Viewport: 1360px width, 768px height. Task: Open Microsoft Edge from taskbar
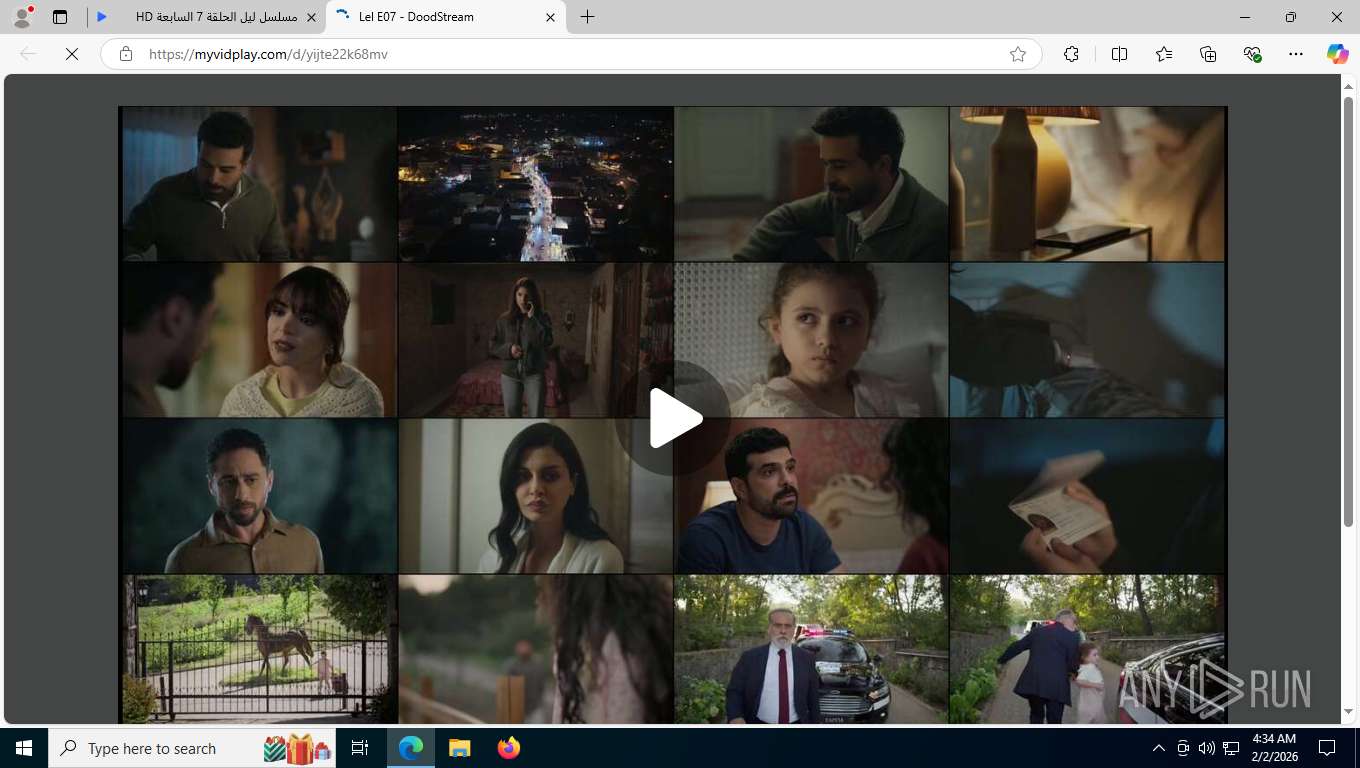(x=411, y=748)
